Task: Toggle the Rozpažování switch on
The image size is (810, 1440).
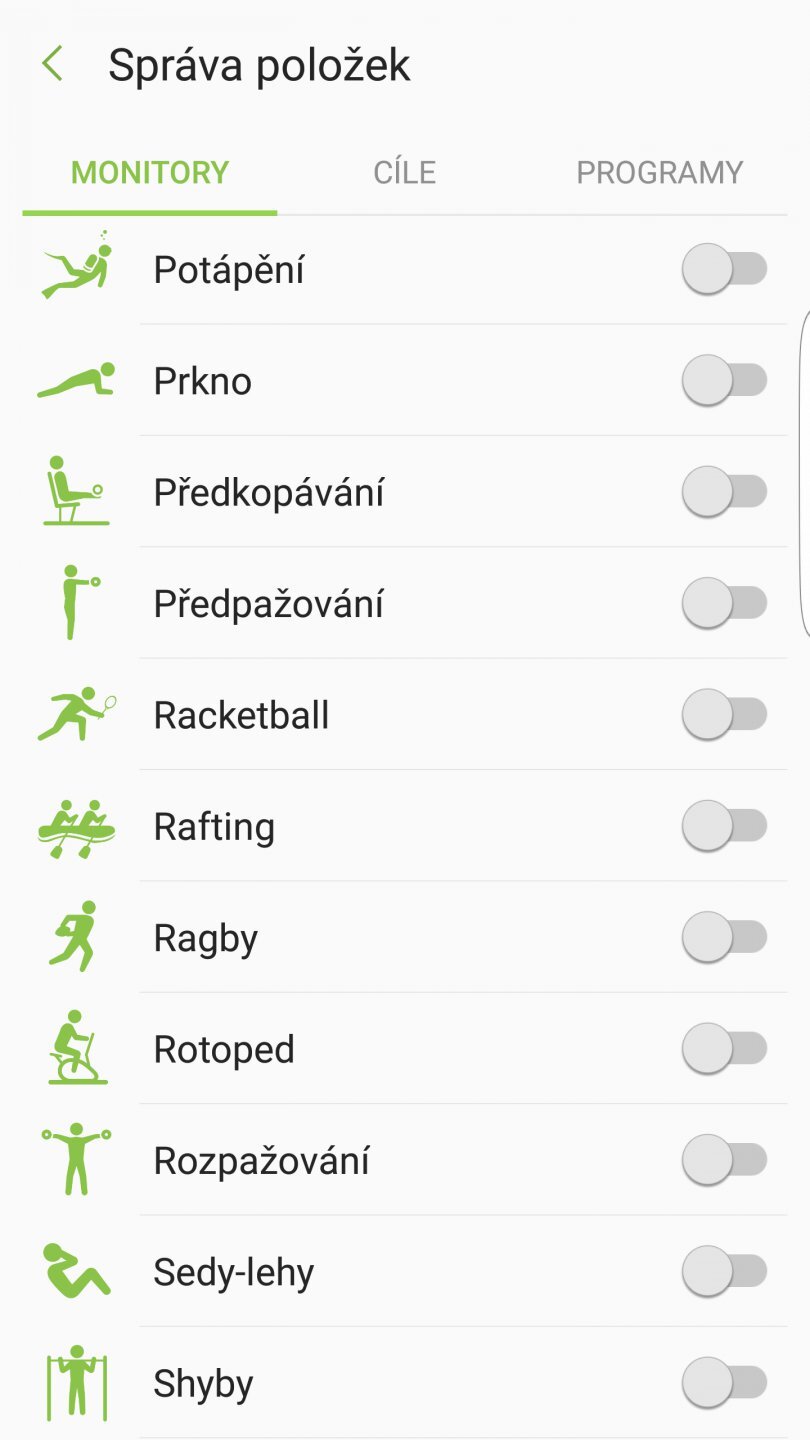Action: pos(725,1160)
